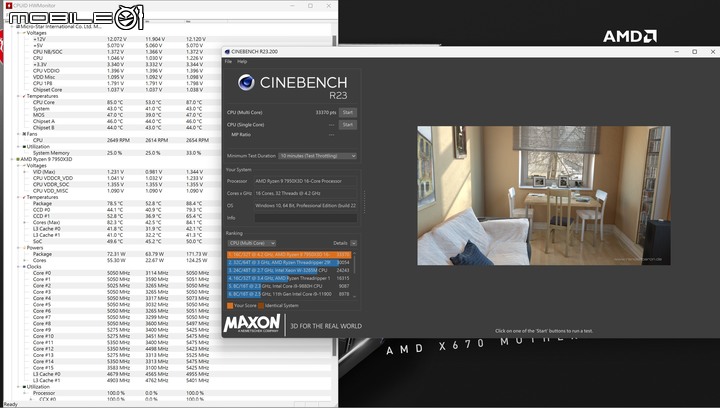Expand the Cores row under Powers
This screenshot has width=720, height=408.
coord(25,260)
